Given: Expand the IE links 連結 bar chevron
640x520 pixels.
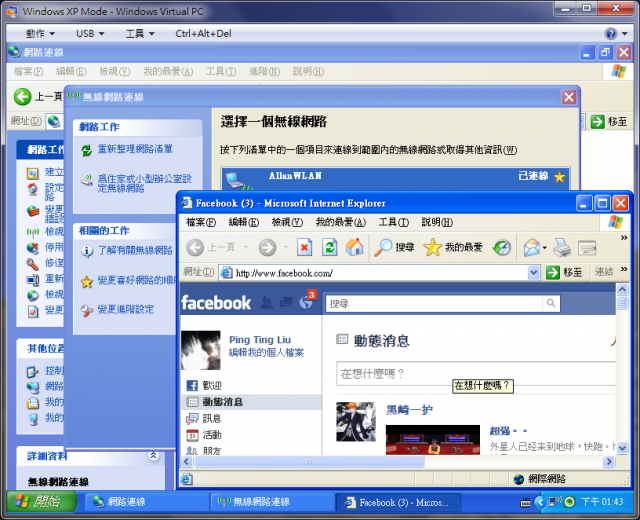Looking at the screenshot, I should coord(624,269).
